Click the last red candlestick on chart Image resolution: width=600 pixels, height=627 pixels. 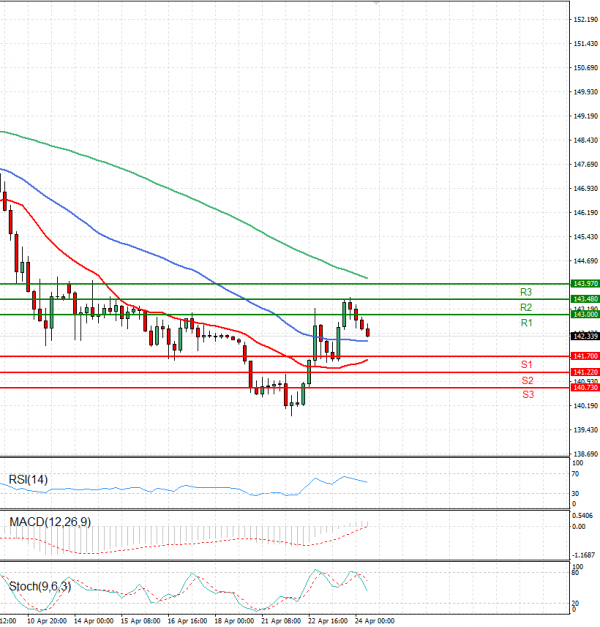(x=368, y=332)
